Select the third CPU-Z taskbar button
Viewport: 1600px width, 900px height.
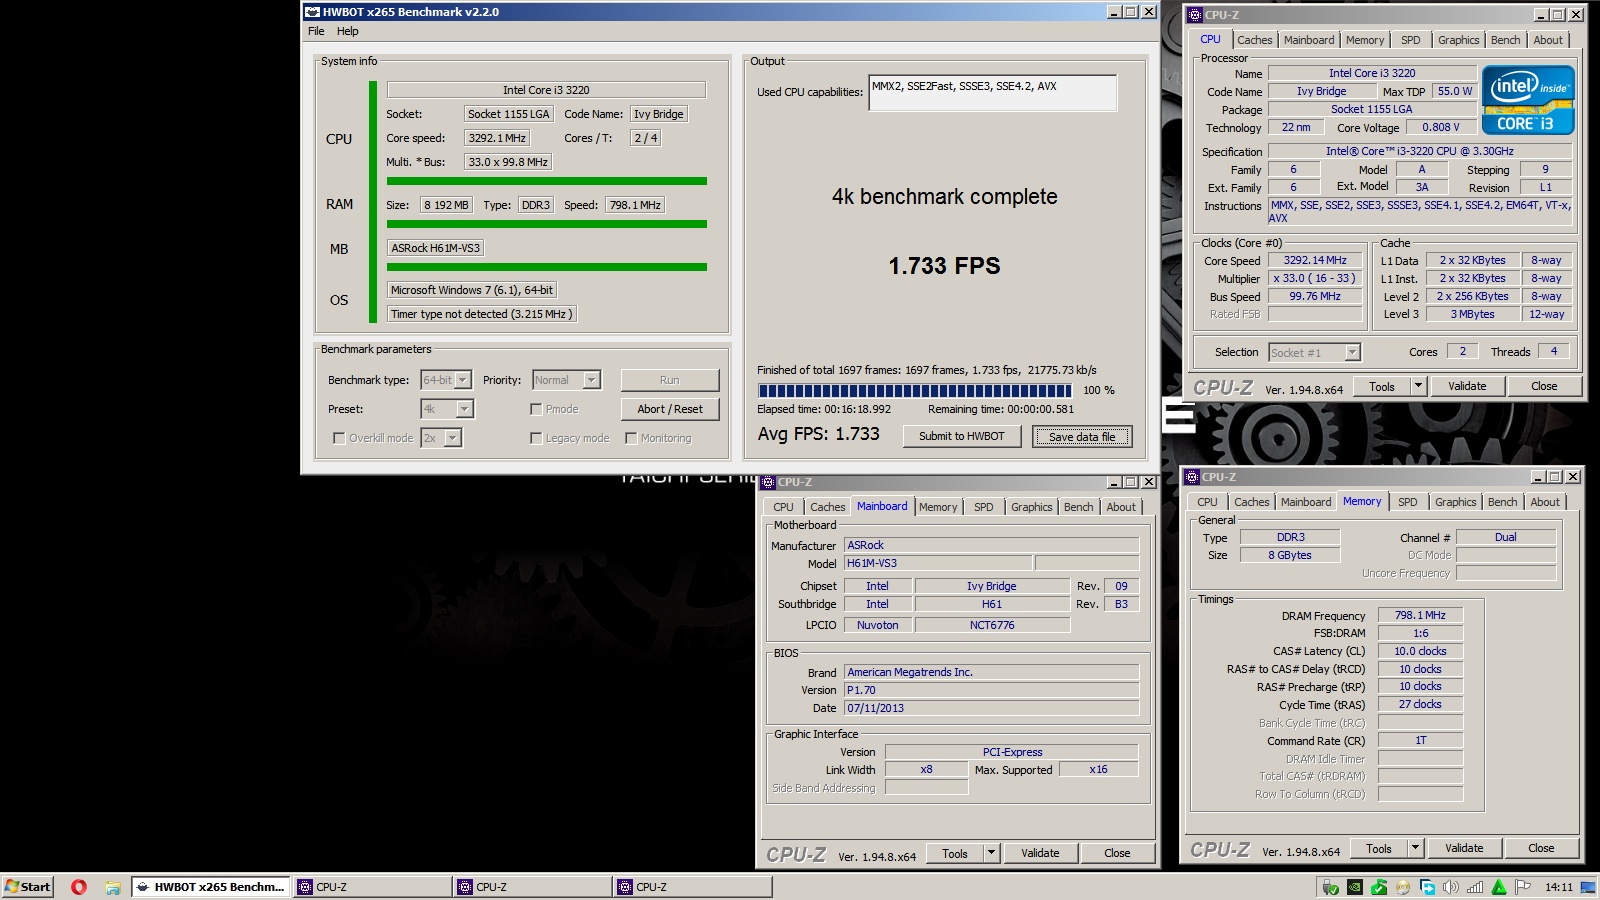(692, 887)
